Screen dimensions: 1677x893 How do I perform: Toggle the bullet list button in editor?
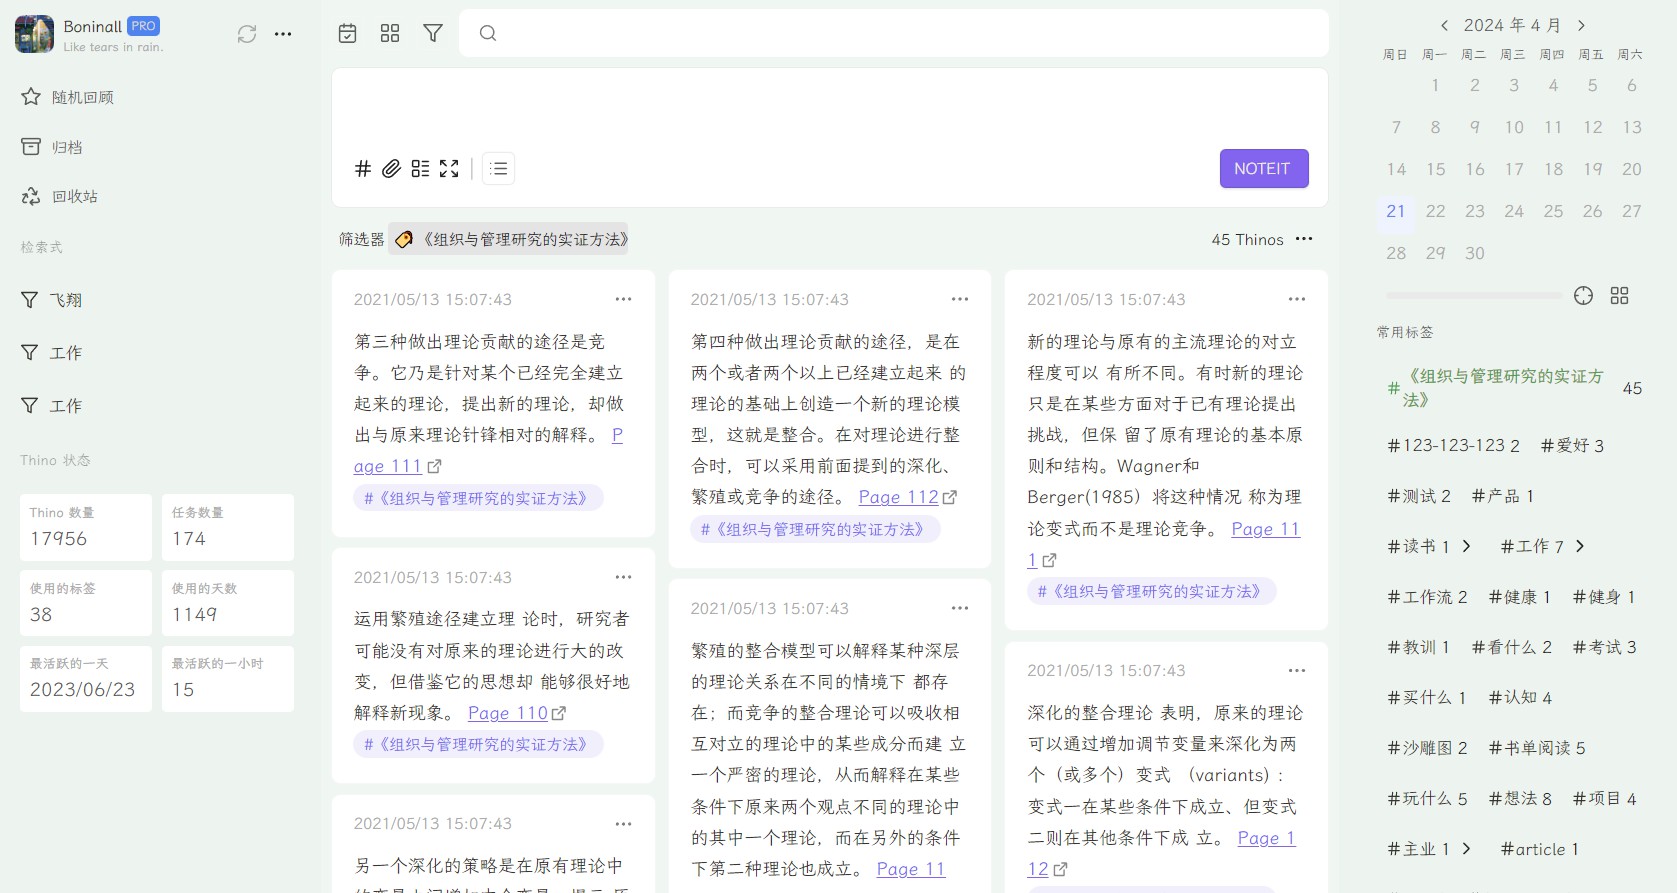click(499, 168)
